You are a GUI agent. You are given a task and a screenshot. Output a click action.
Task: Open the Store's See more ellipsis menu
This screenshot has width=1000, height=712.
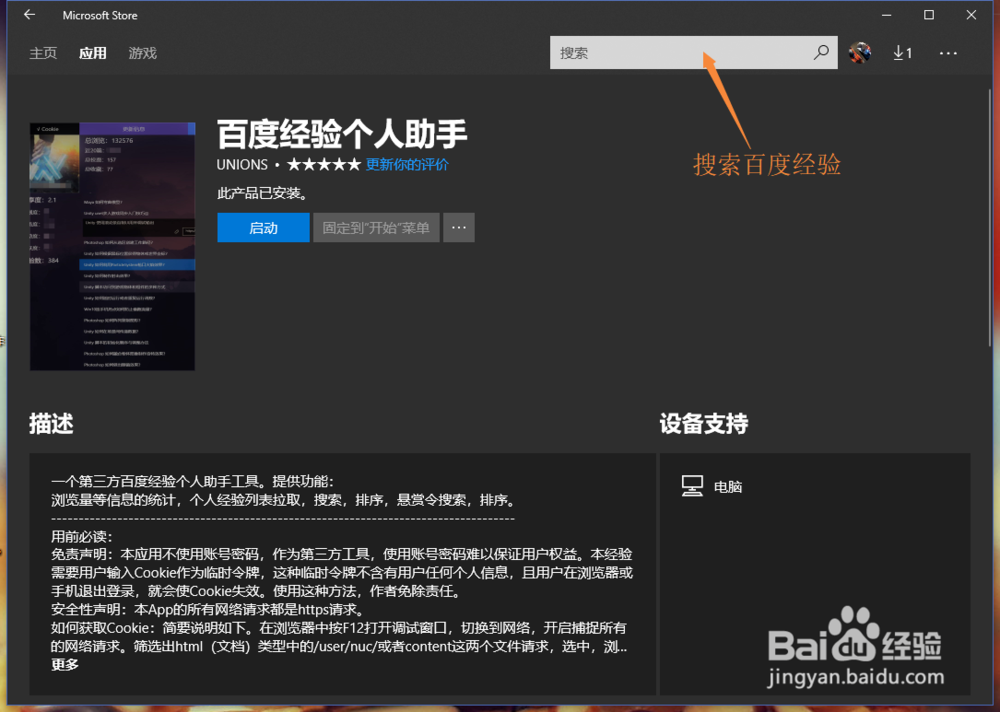pos(947,52)
